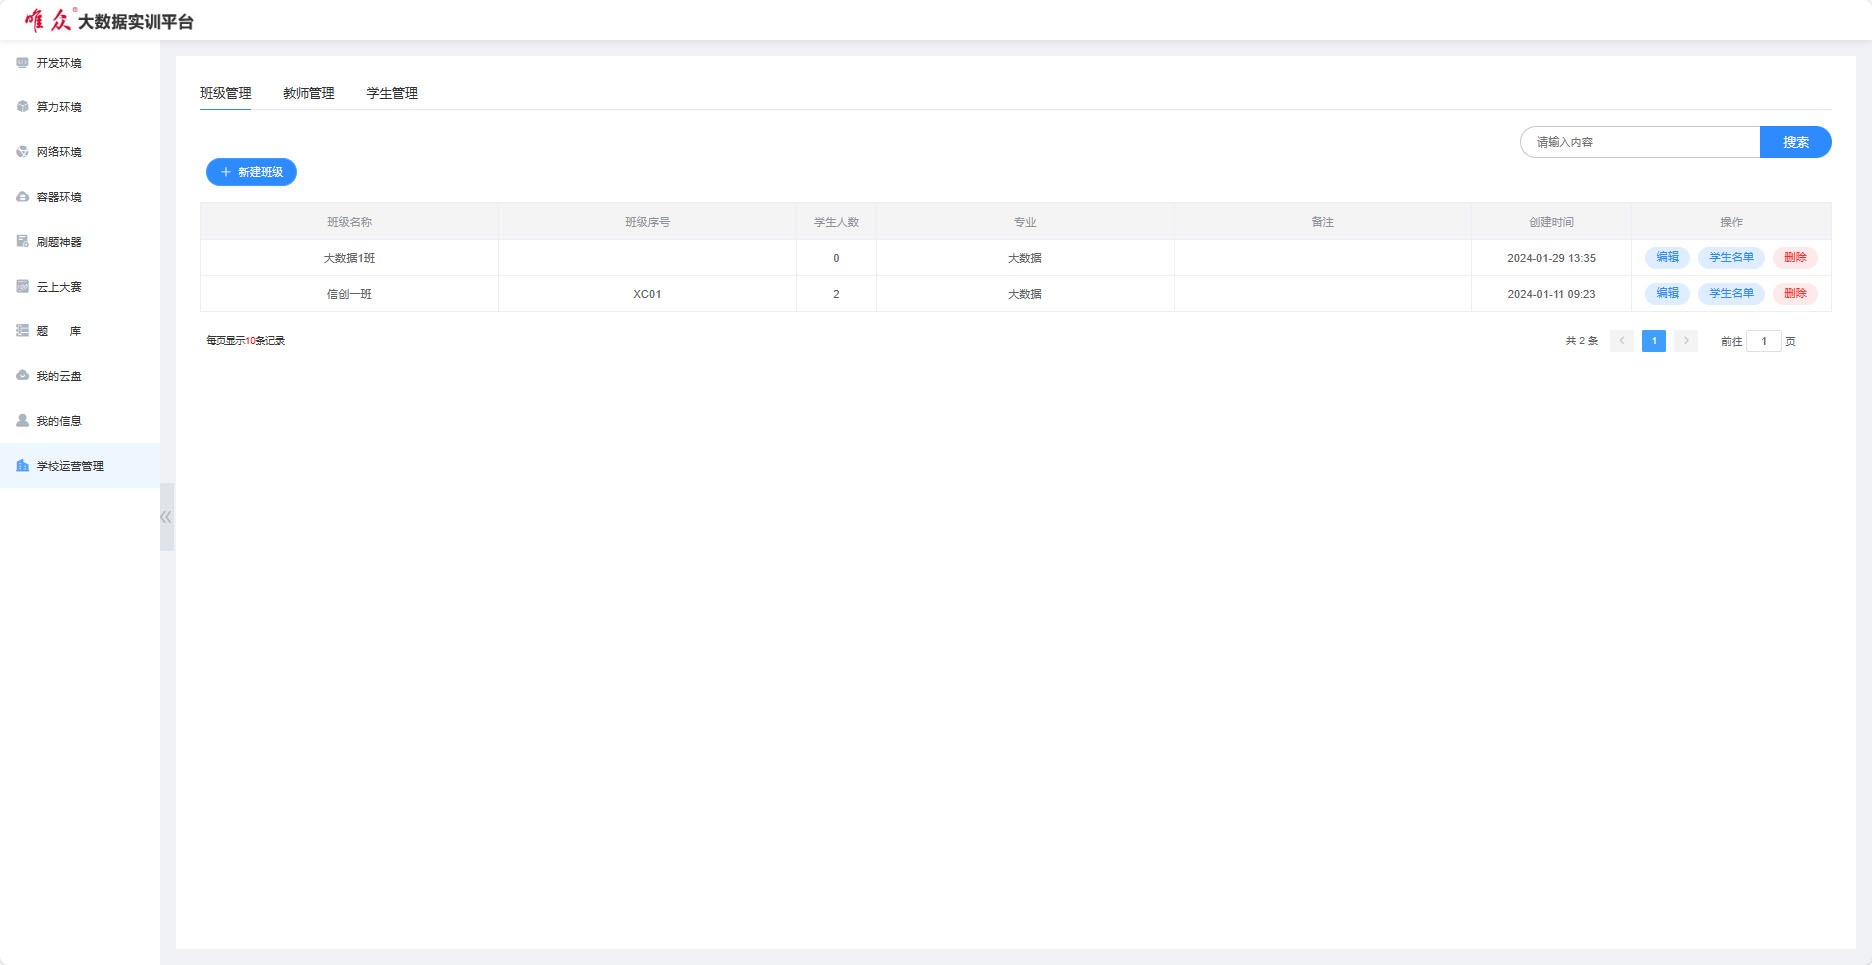The image size is (1872, 965).
Task: Go to previous page arrow
Action: (x=1622, y=341)
